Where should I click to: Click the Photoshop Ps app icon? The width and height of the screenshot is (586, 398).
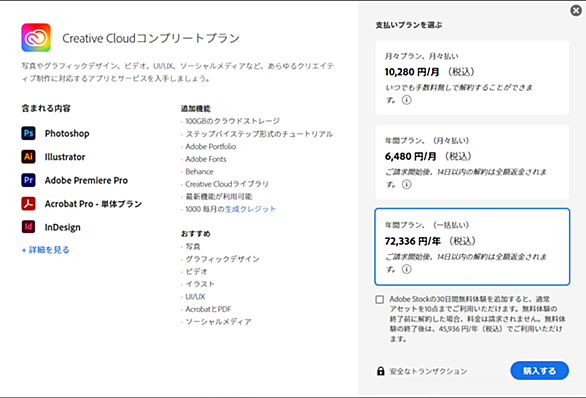pyautogui.click(x=28, y=133)
